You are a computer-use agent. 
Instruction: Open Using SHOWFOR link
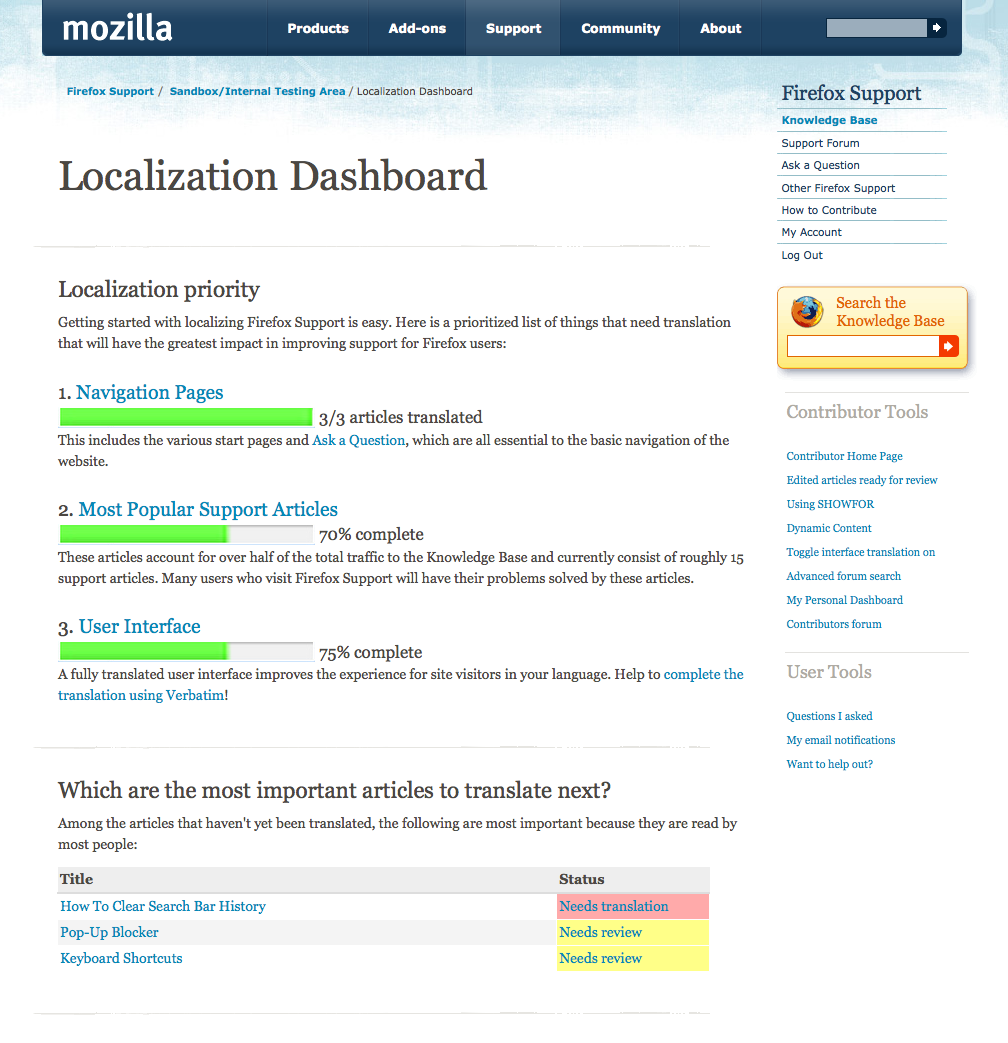pos(830,504)
